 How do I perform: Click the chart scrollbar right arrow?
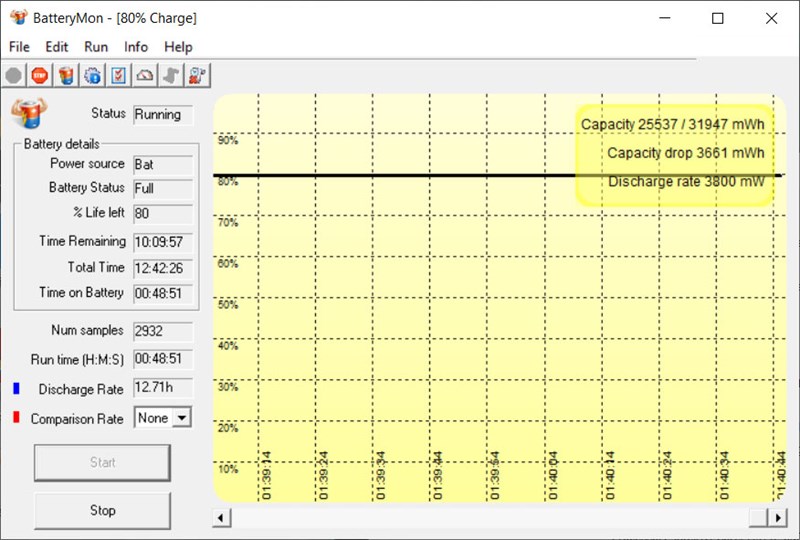(778, 518)
